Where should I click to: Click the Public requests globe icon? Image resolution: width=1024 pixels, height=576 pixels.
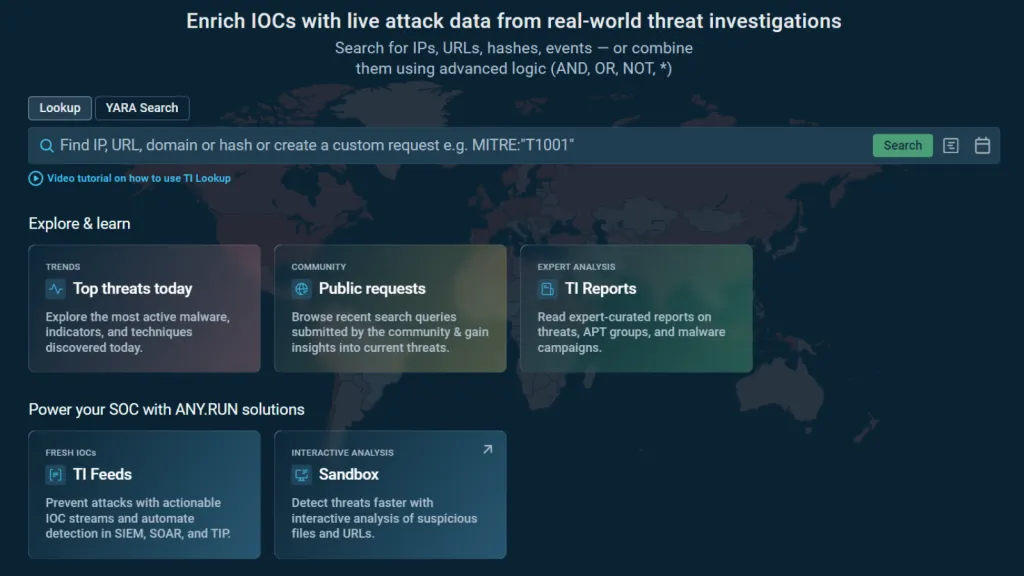pos(300,288)
